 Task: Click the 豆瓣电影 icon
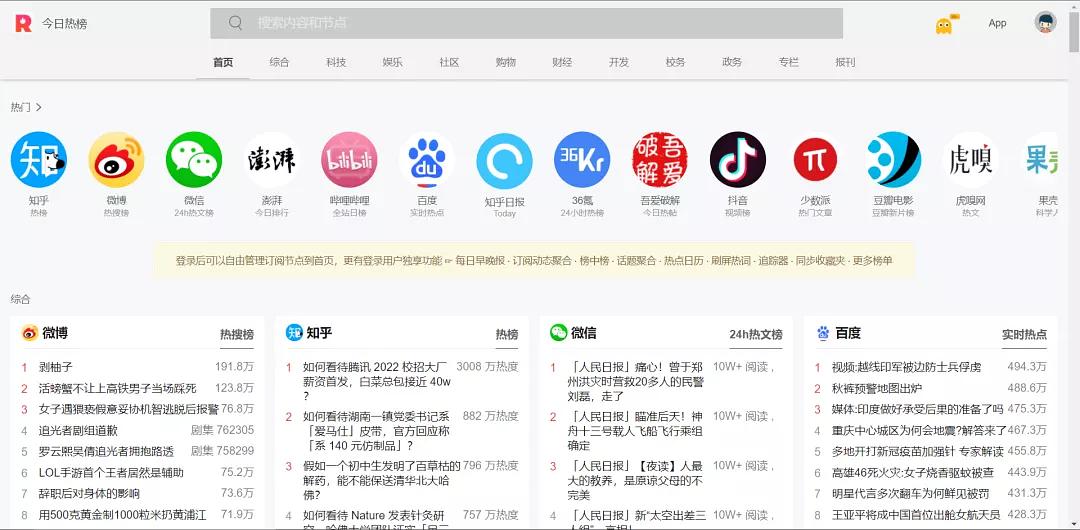[893, 160]
